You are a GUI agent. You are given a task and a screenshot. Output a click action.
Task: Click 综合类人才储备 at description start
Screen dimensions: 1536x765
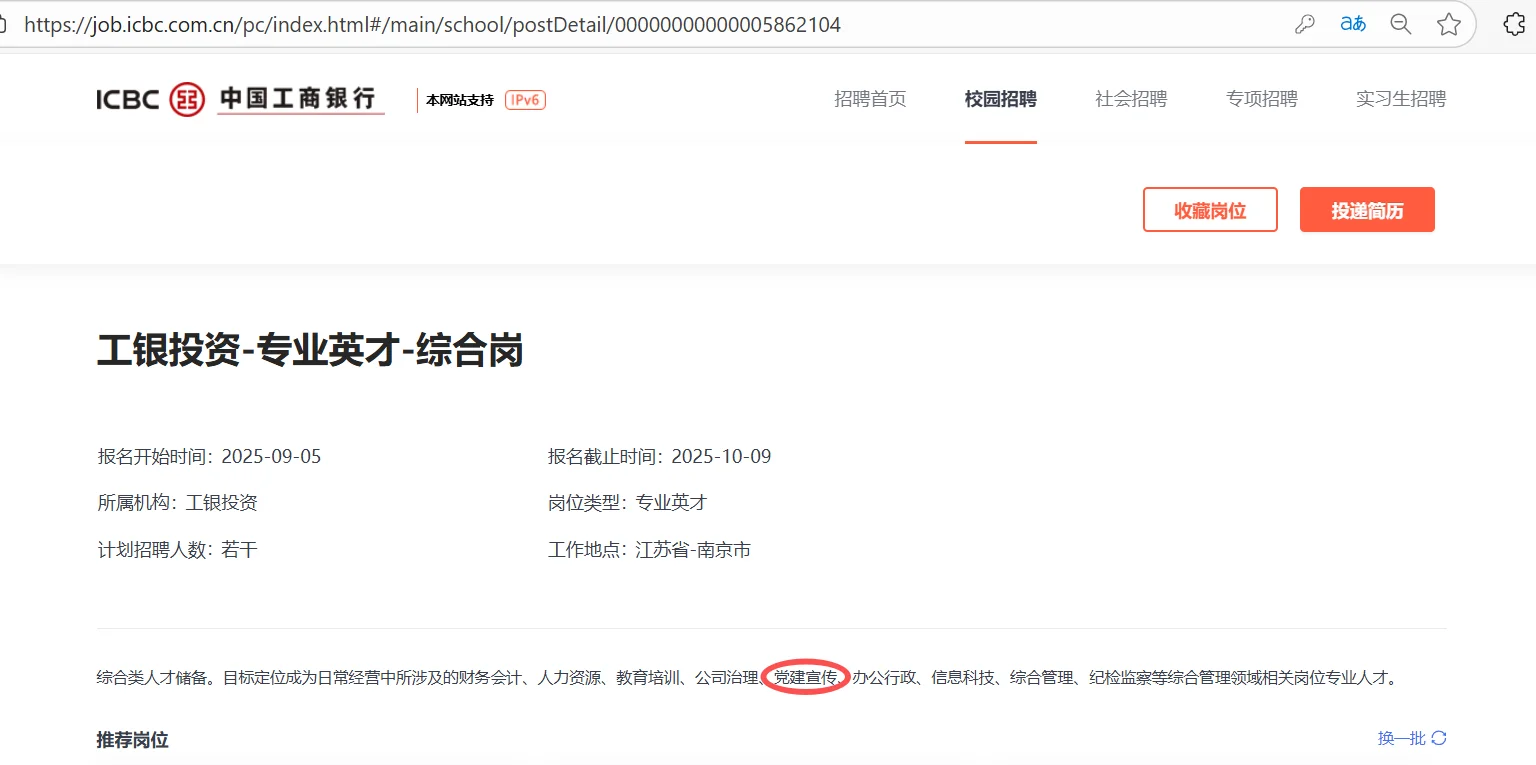153,678
